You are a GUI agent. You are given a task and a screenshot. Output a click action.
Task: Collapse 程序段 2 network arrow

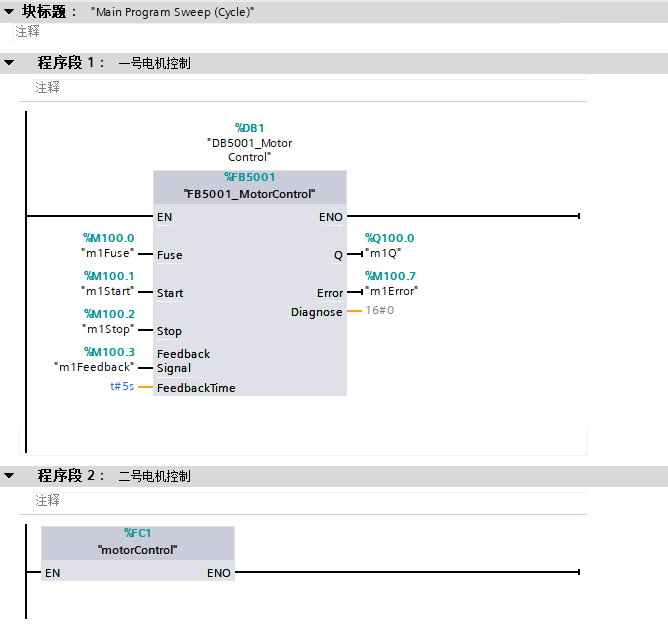(x=9, y=476)
